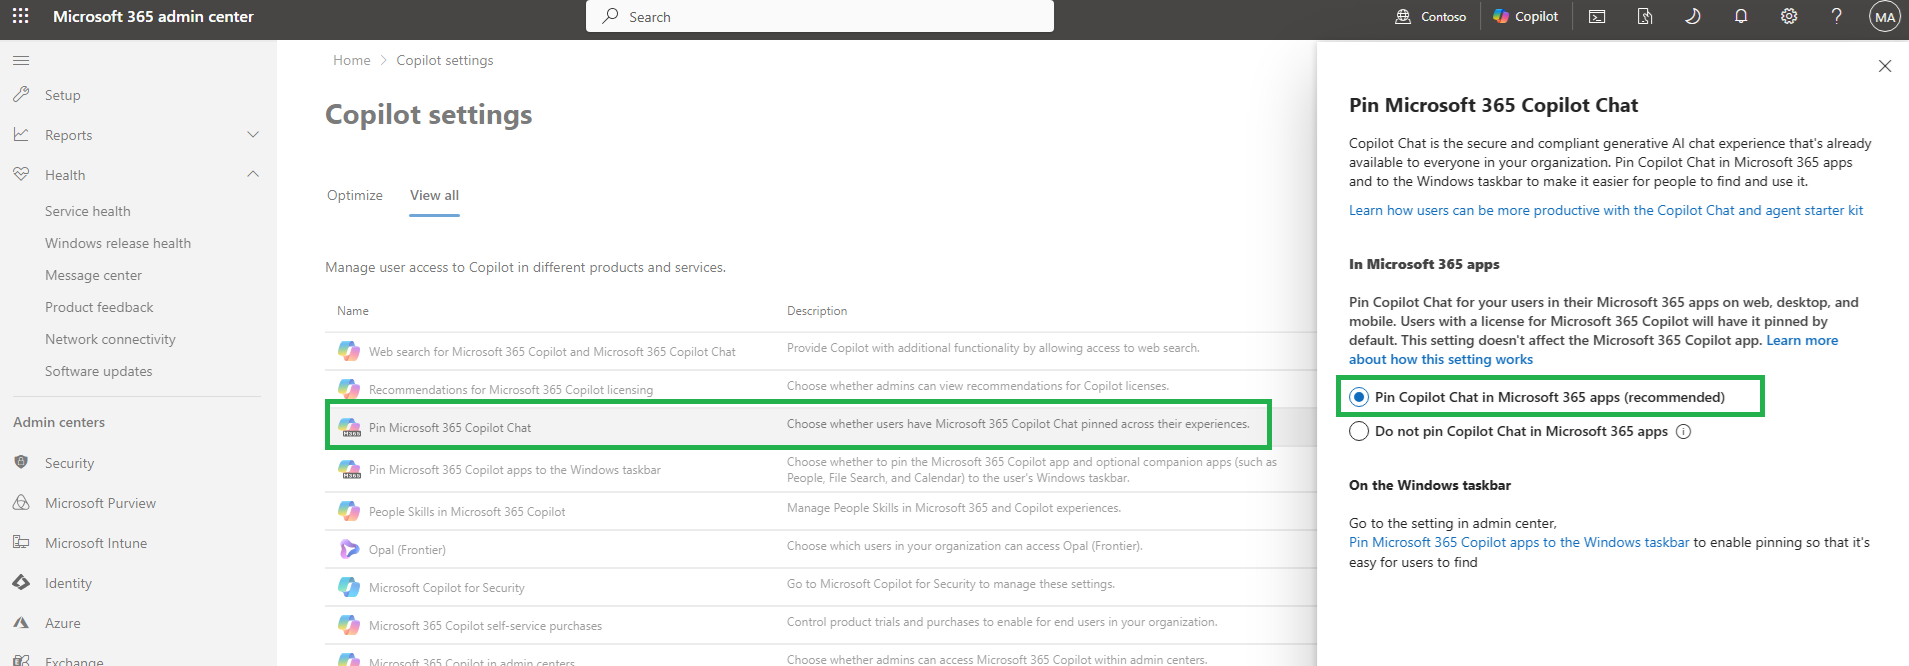Viewport: 1909px width, 666px height.
Task: Click the Microsoft Purview icon
Action: 21,502
